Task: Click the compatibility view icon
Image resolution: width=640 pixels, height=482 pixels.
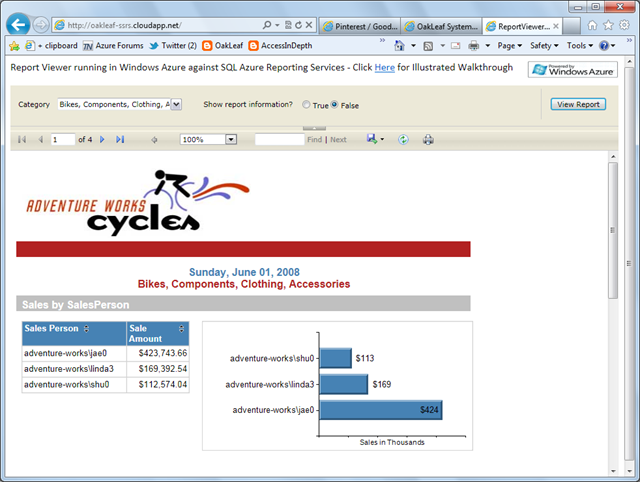Action: coord(288,25)
